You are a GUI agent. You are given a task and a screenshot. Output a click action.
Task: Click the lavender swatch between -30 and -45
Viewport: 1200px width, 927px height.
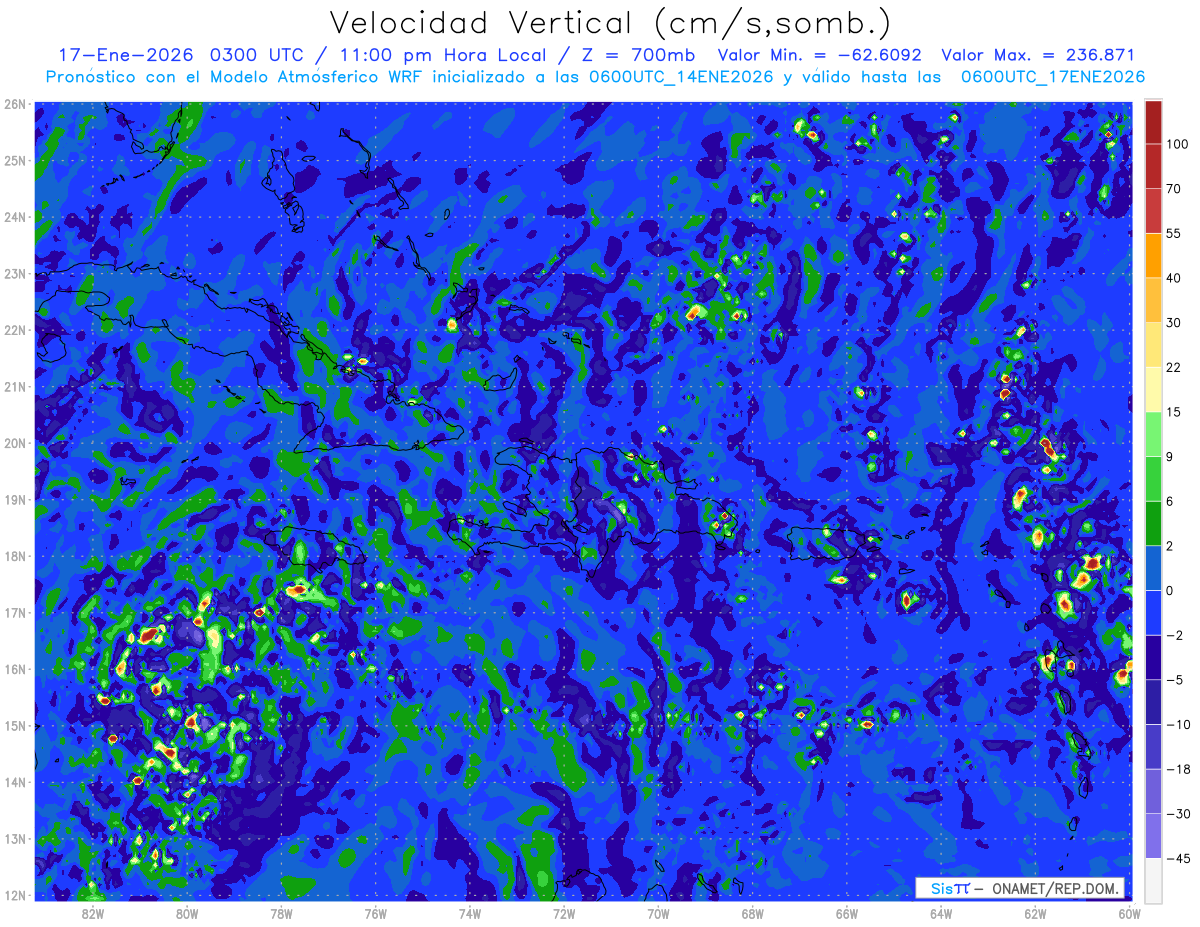(x=1153, y=835)
